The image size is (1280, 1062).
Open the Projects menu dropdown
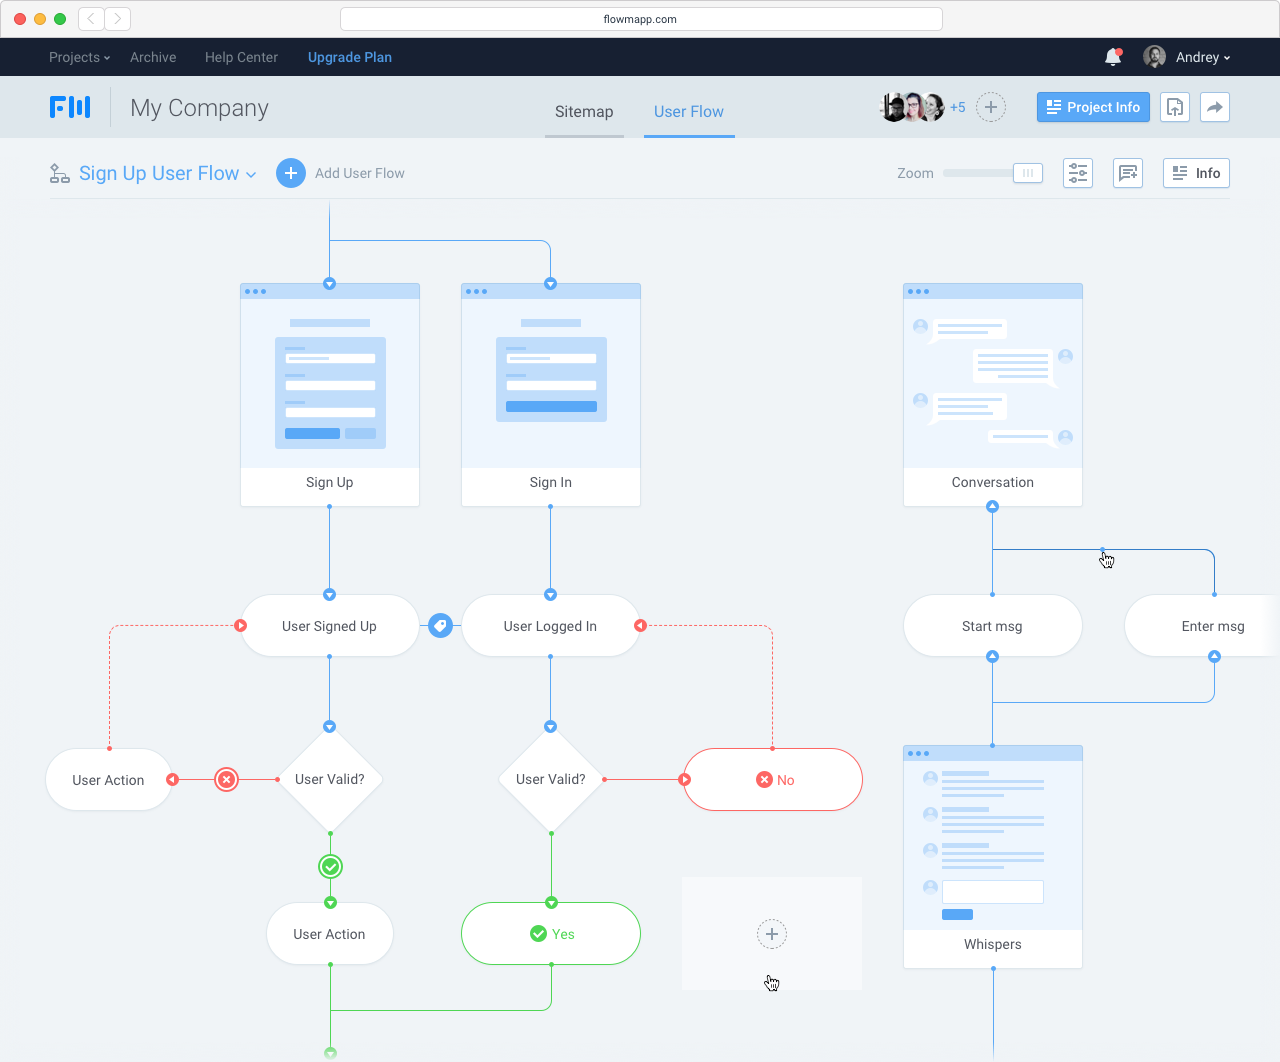coord(79,57)
